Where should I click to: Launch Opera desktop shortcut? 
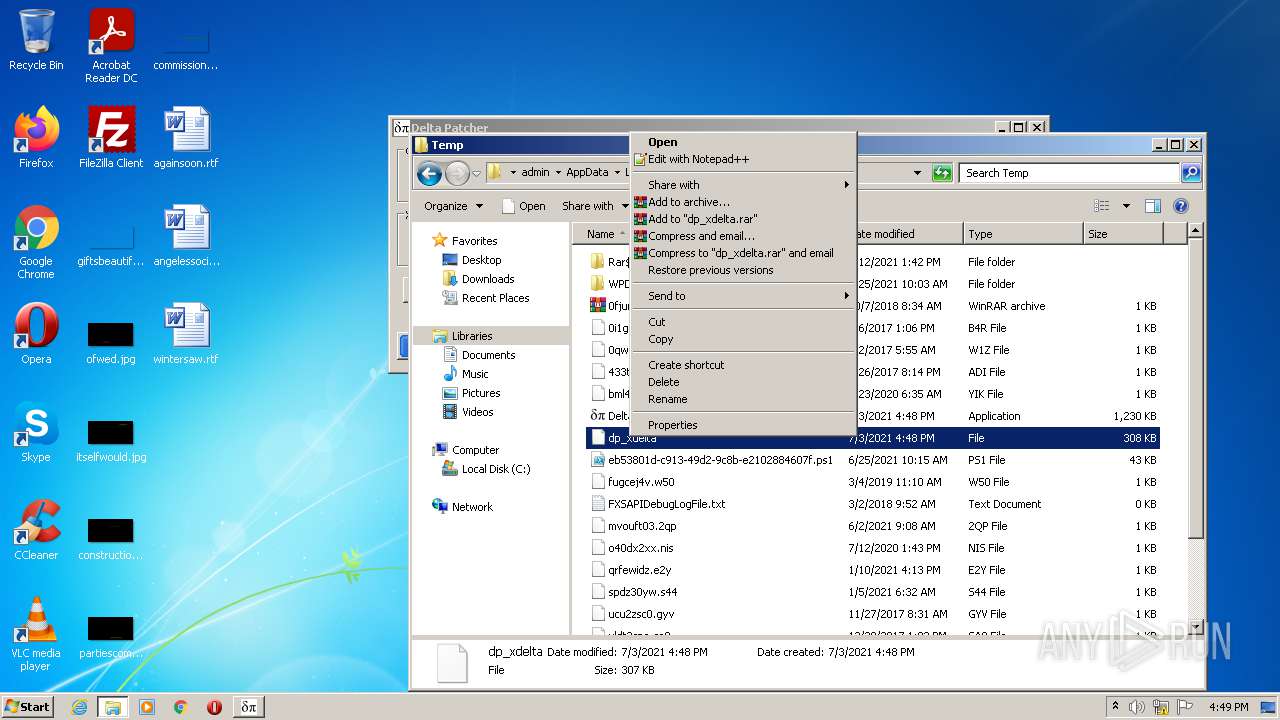(x=36, y=334)
